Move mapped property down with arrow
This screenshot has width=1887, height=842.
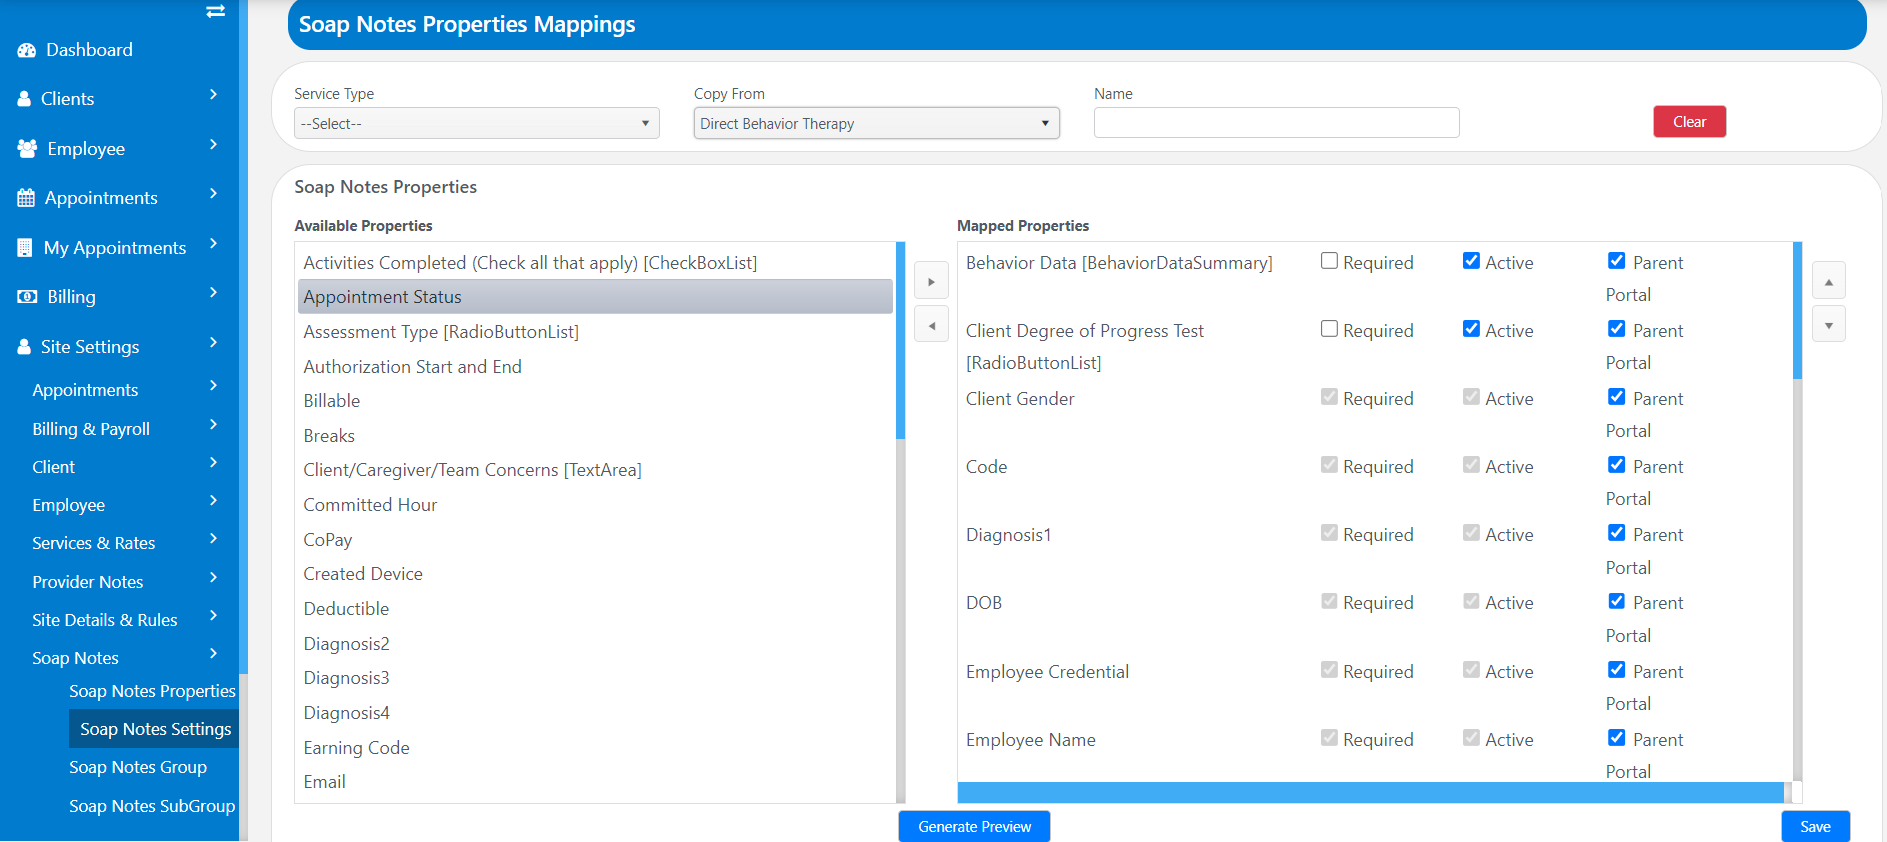[x=1829, y=325]
